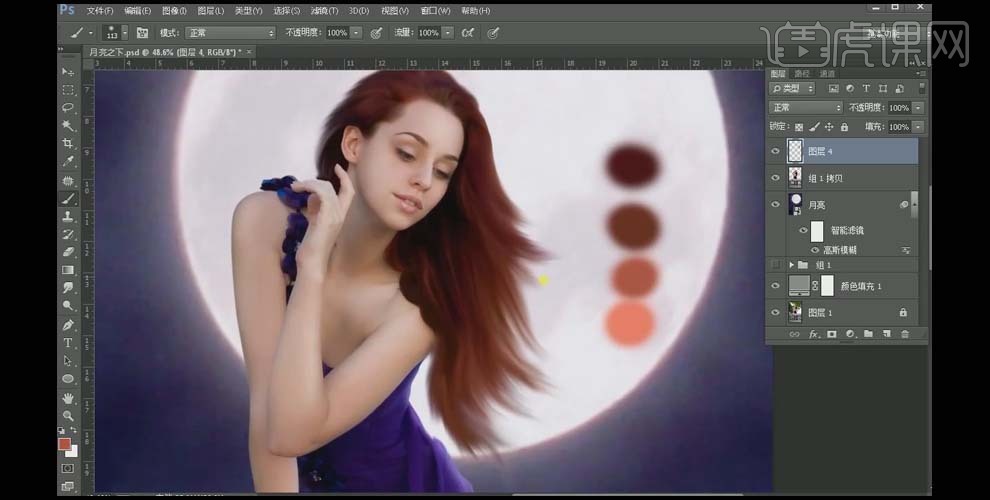Select the Ellipse shape tool
Screen dimensions: 990x500
(68, 379)
